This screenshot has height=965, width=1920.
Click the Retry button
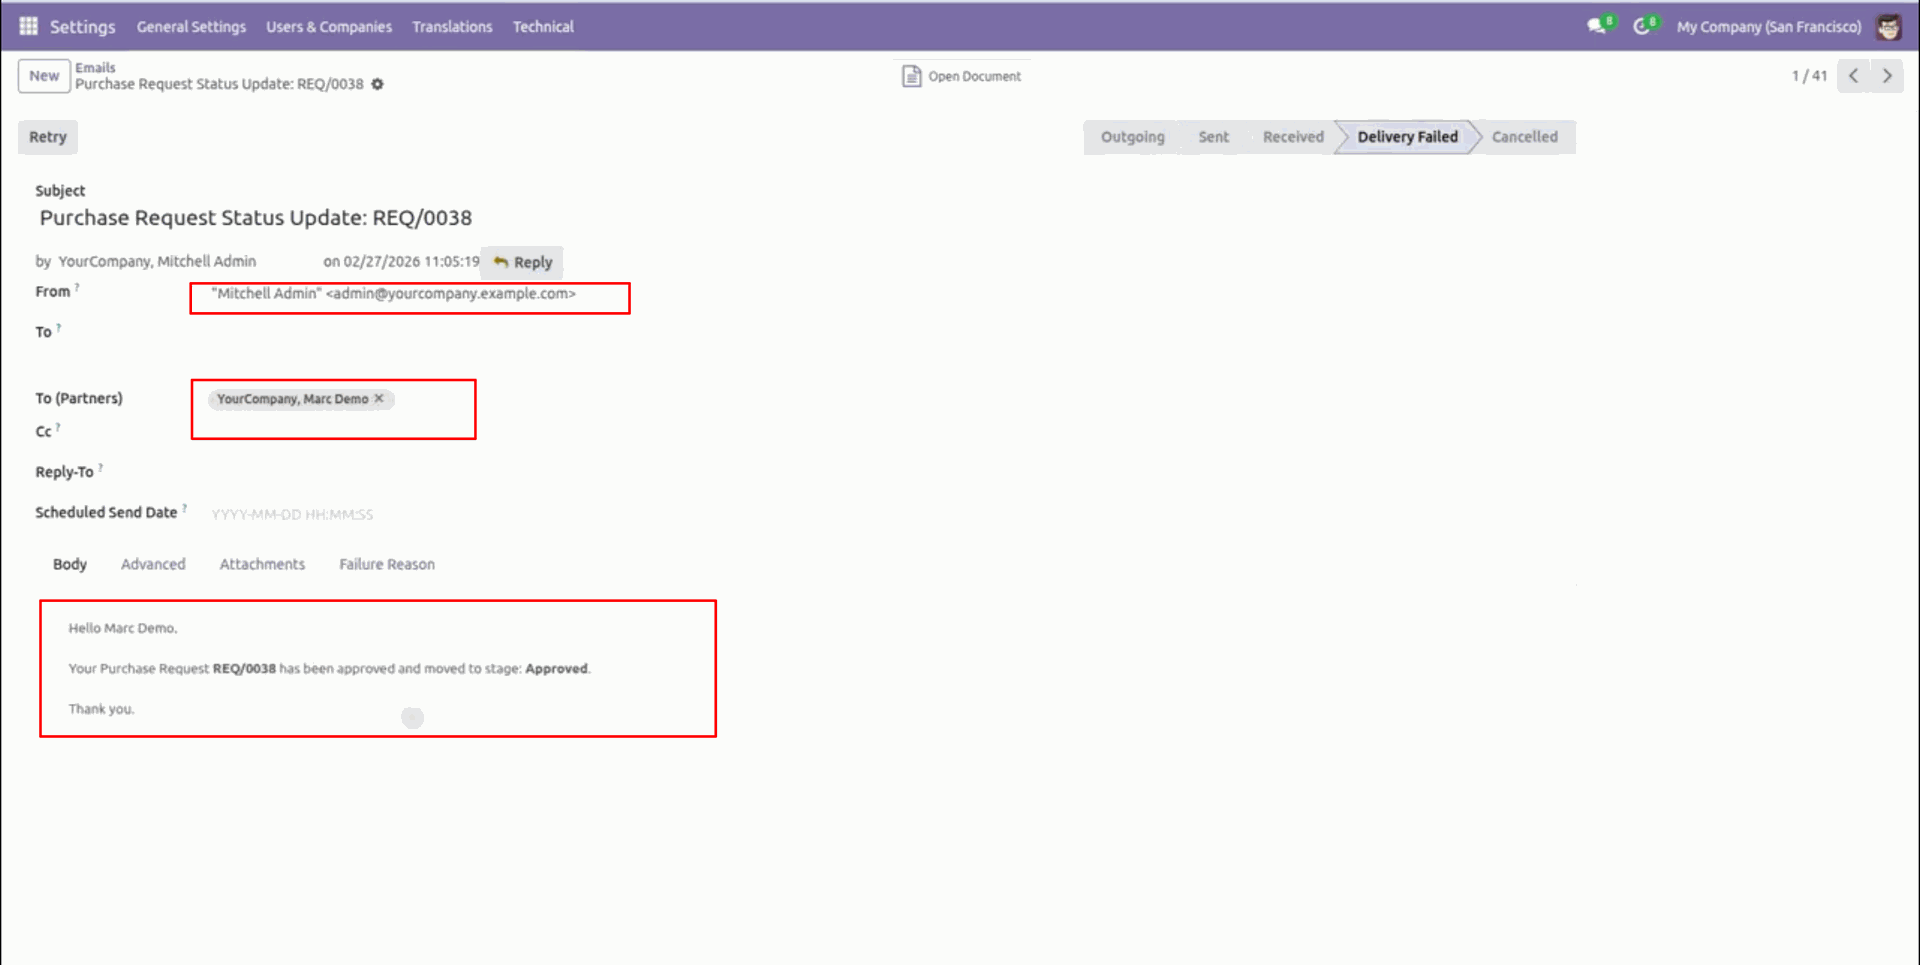pyautogui.click(x=48, y=137)
